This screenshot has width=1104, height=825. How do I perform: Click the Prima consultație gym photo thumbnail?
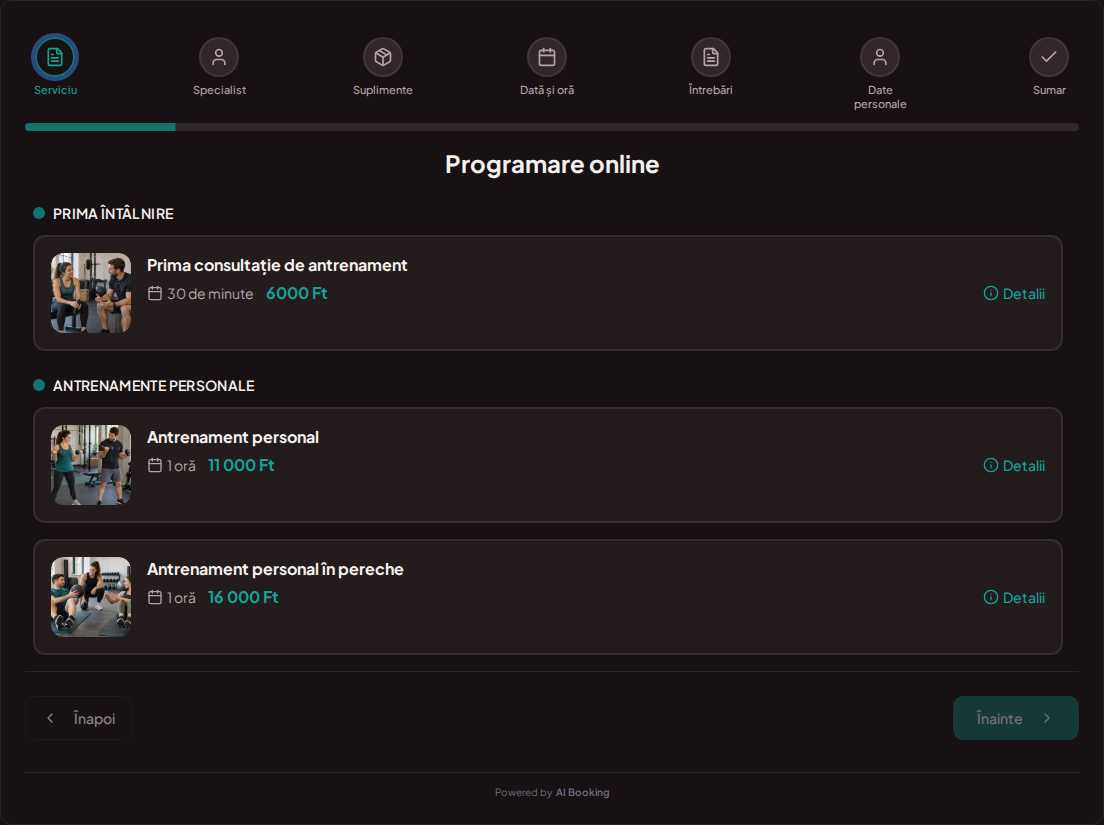pos(91,293)
